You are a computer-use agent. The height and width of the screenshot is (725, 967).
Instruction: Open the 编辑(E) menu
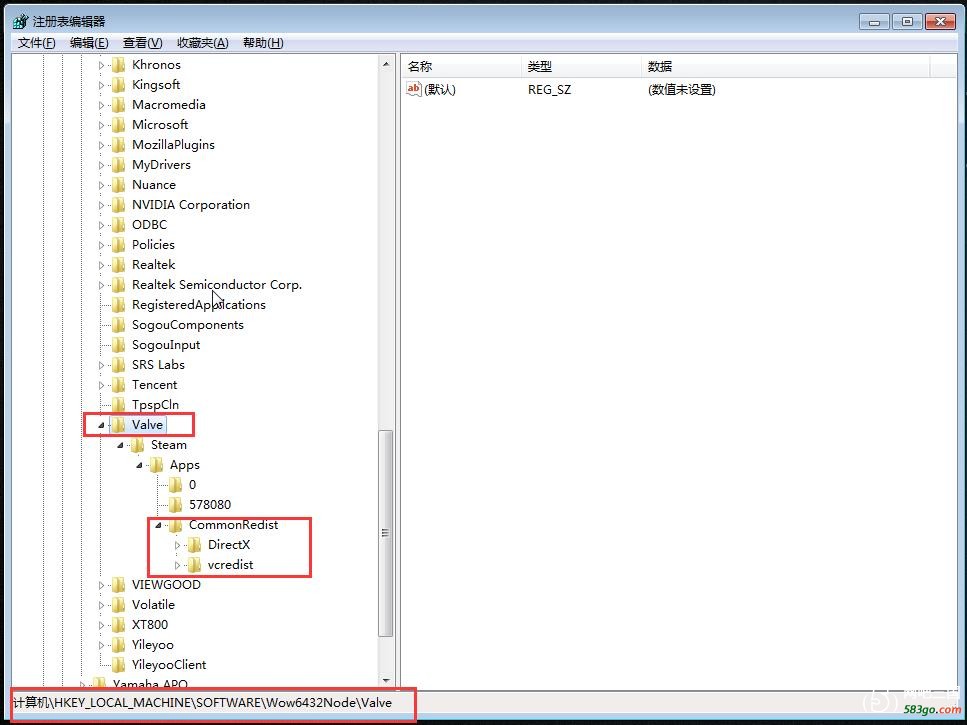coord(89,43)
